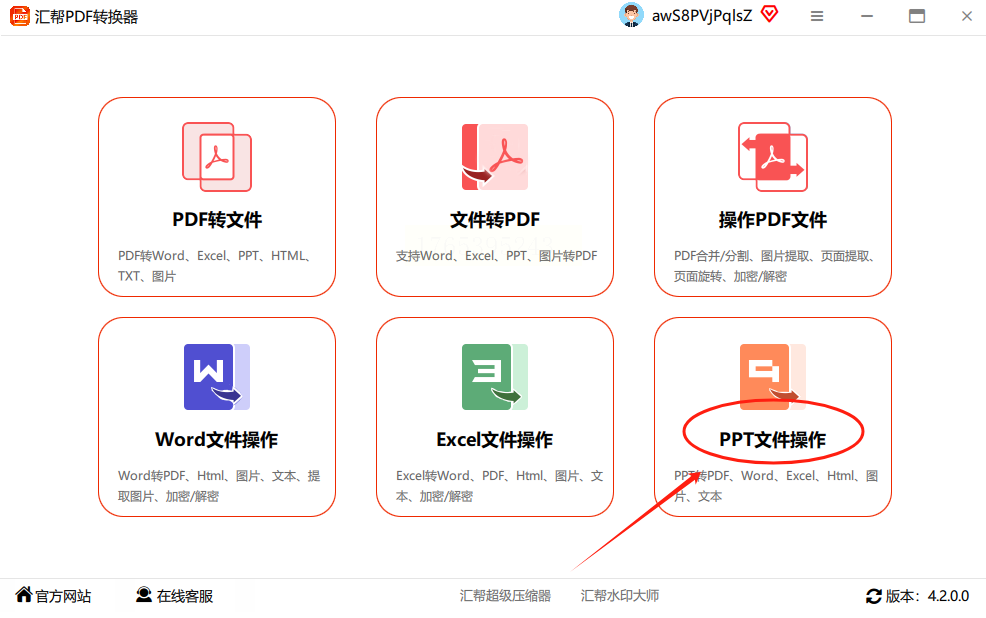Click the PPT文件操作 title
This screenshot has width=986, height=618.
[x=773, y=439]
